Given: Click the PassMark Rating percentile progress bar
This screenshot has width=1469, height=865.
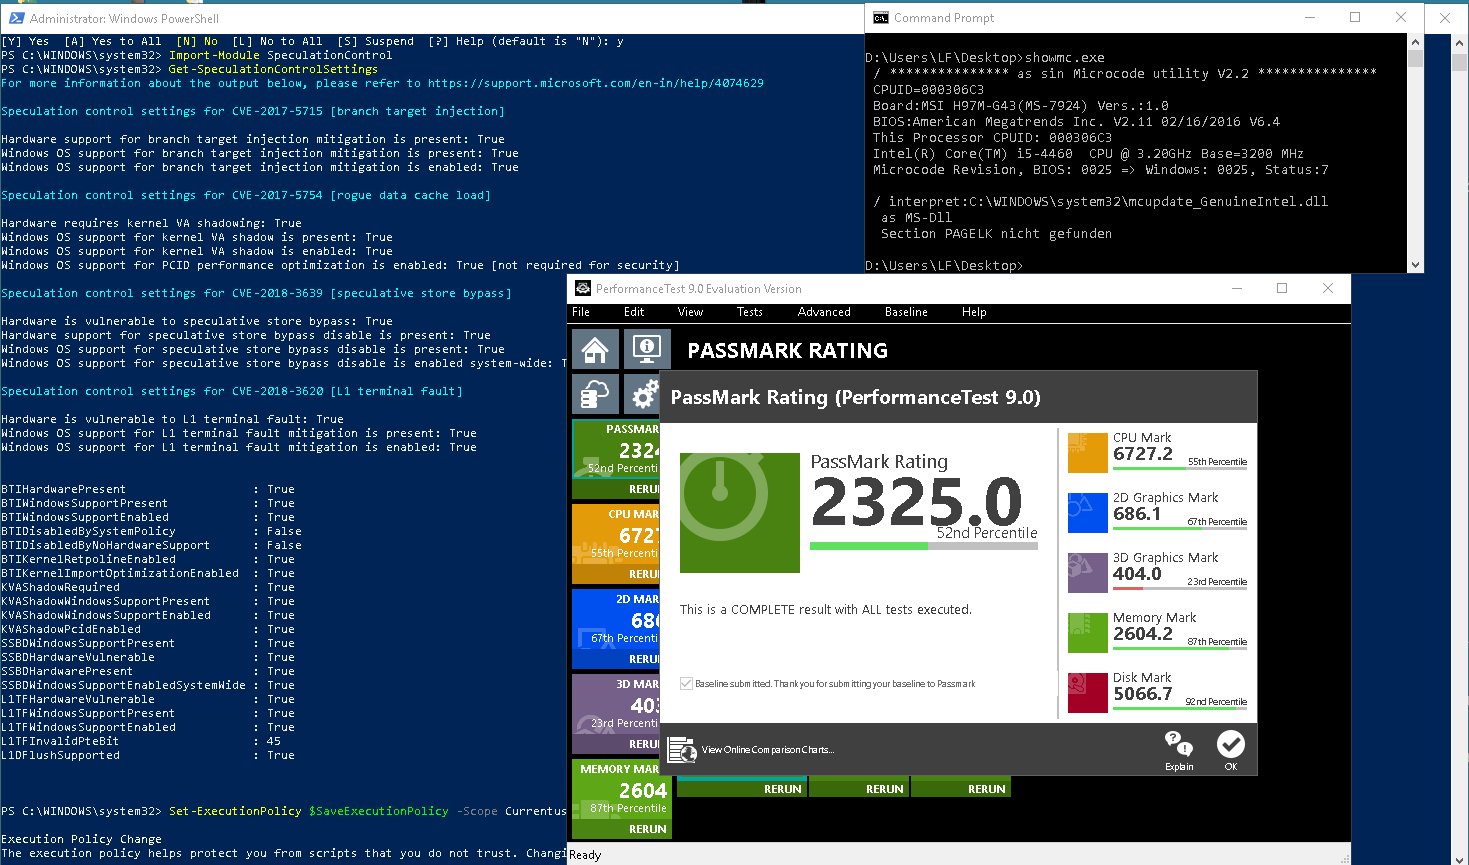Looking at the screenshot, I should [x=924, y=546].
